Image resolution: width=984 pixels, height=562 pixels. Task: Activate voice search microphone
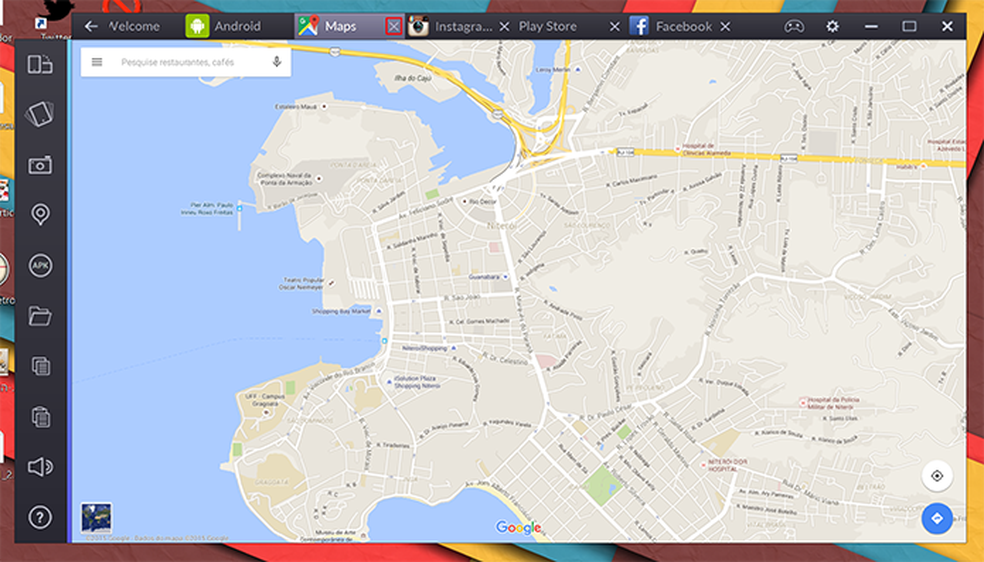(x=277, y=61)
